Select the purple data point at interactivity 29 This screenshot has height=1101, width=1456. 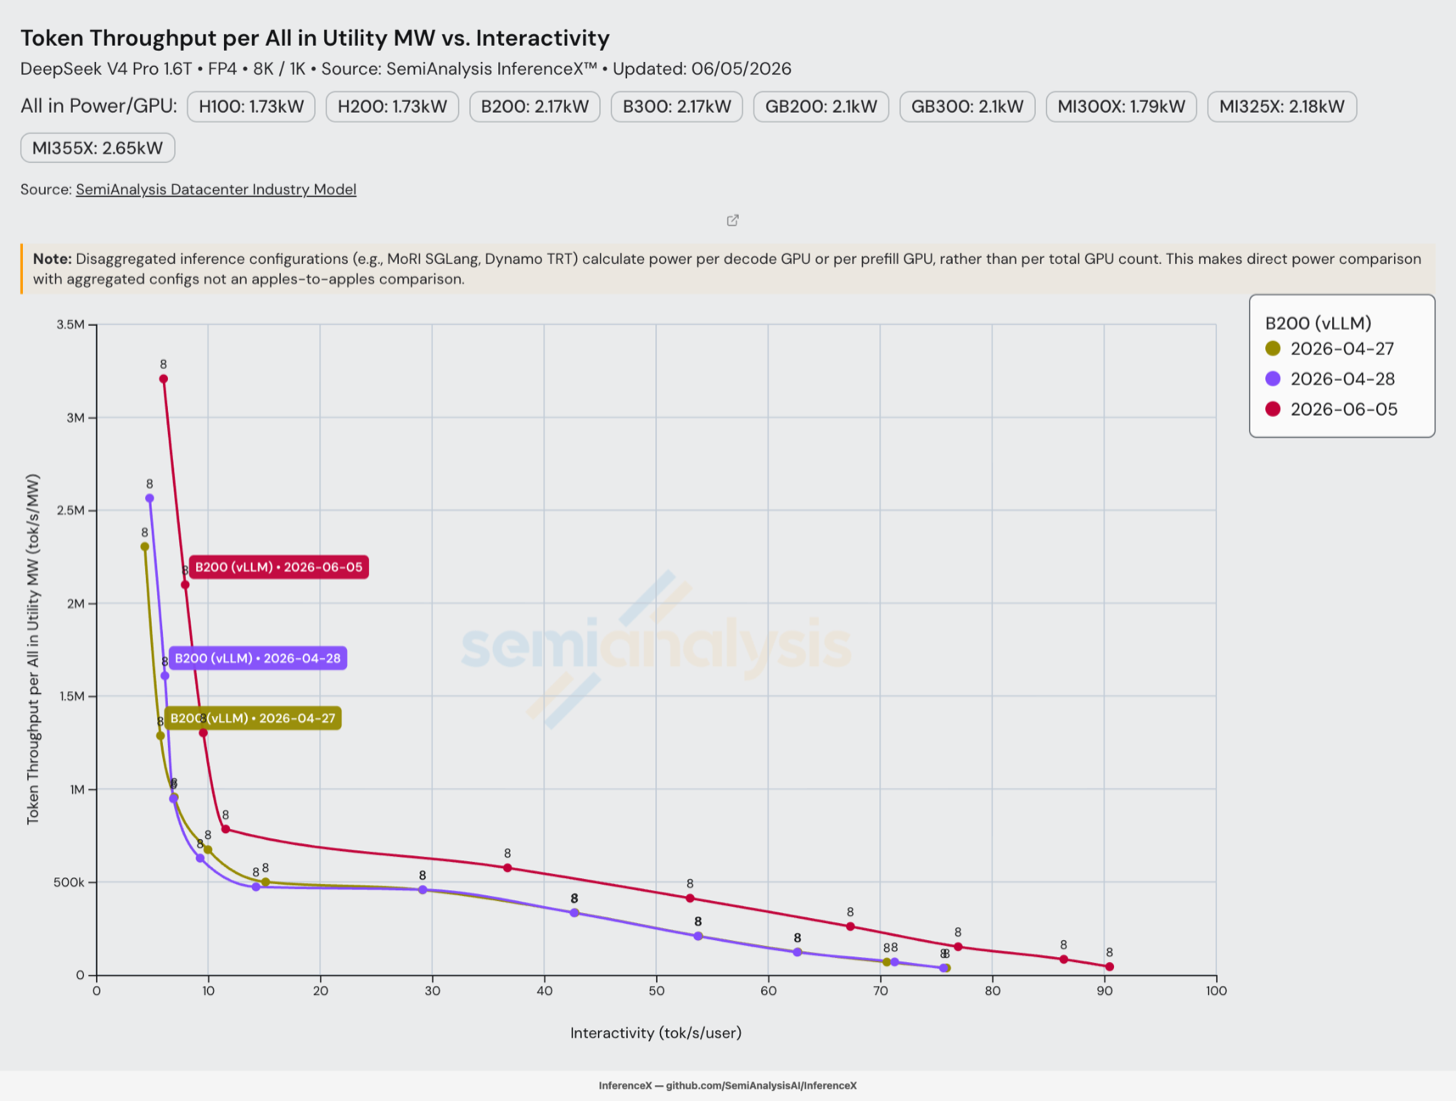tap(423, 890)
